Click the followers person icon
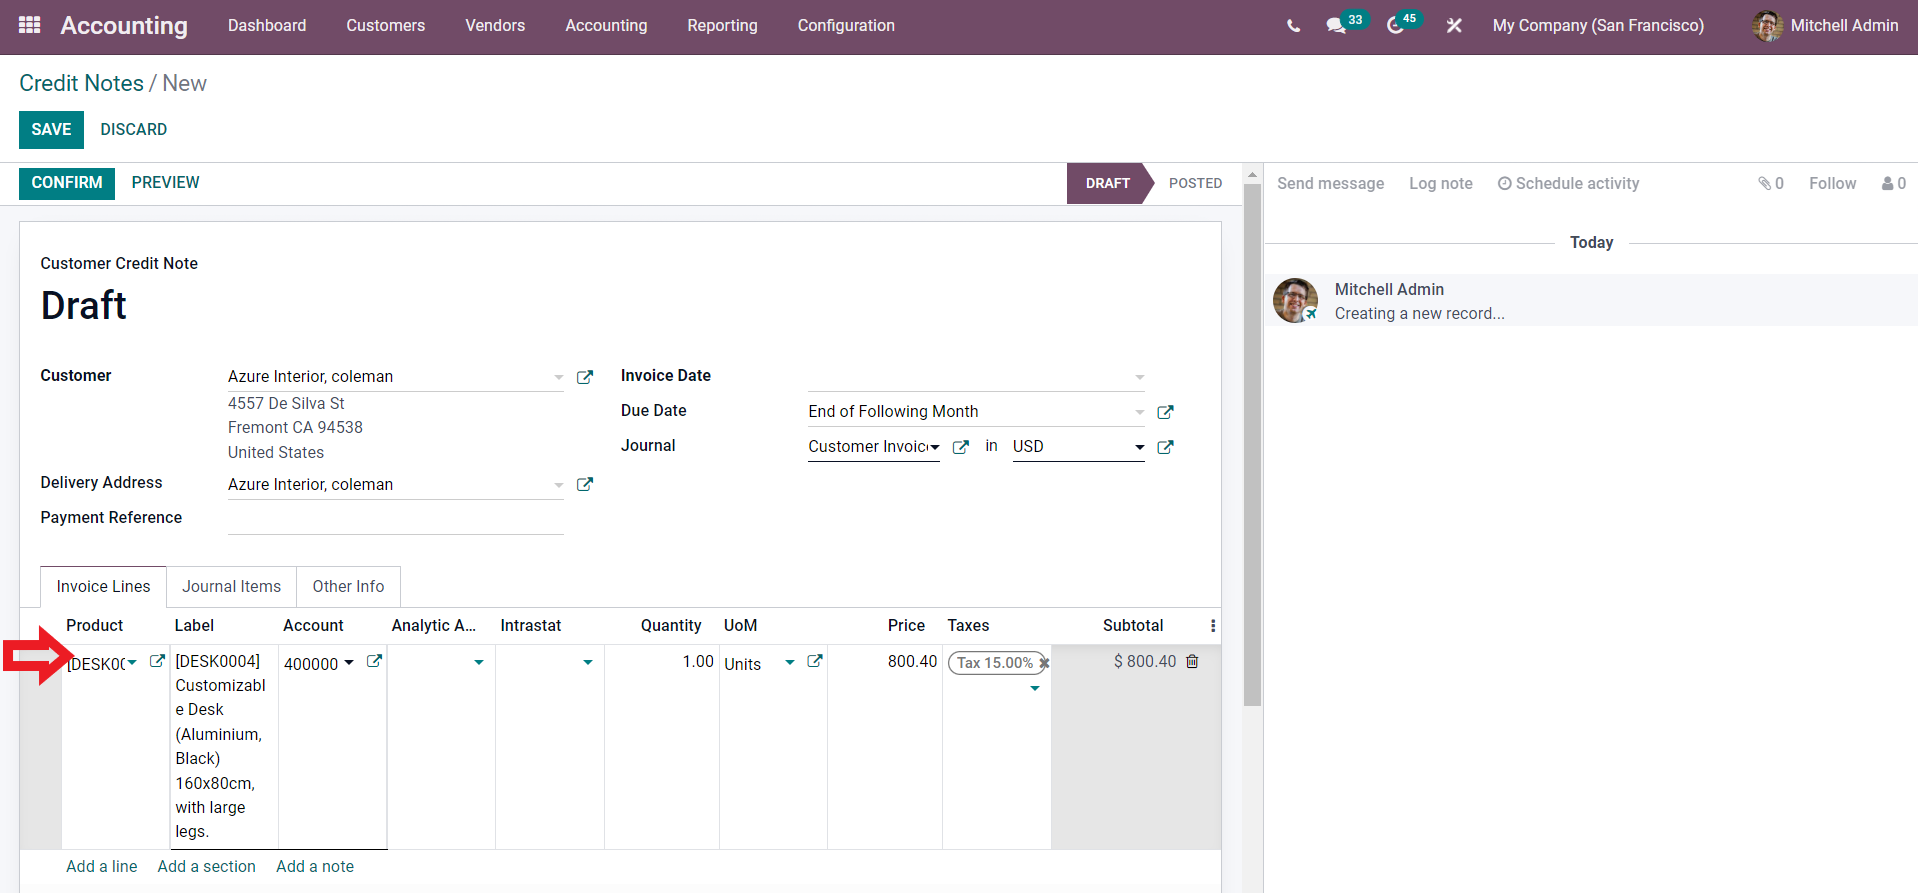This screenshot has width=1918, height=893. pyautogui.click(x=1888, y=183)
